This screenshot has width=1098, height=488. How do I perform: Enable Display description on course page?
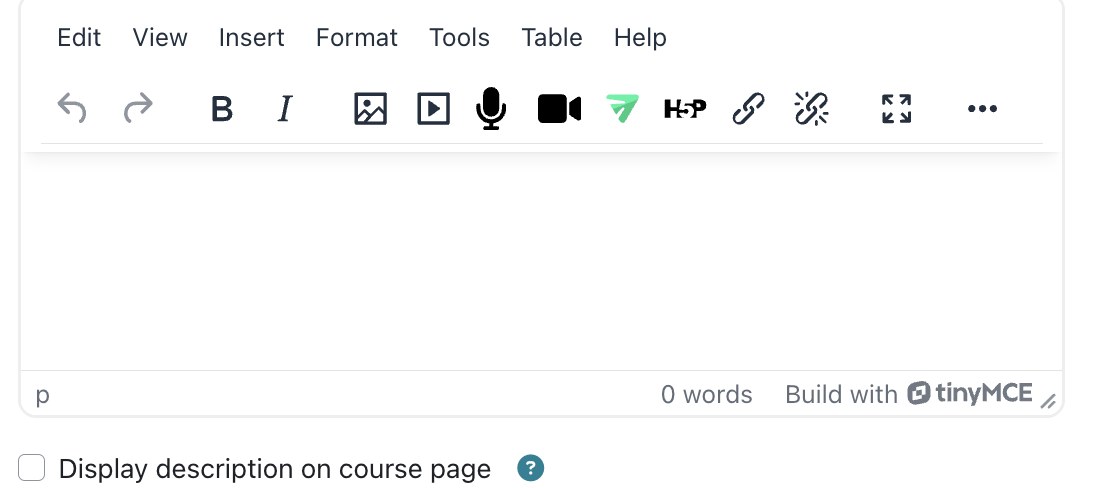[32, 468]
